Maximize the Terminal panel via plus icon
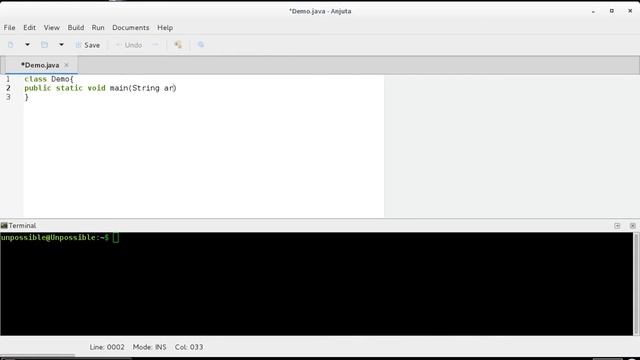Screen dimensions: 640x360 617,226
